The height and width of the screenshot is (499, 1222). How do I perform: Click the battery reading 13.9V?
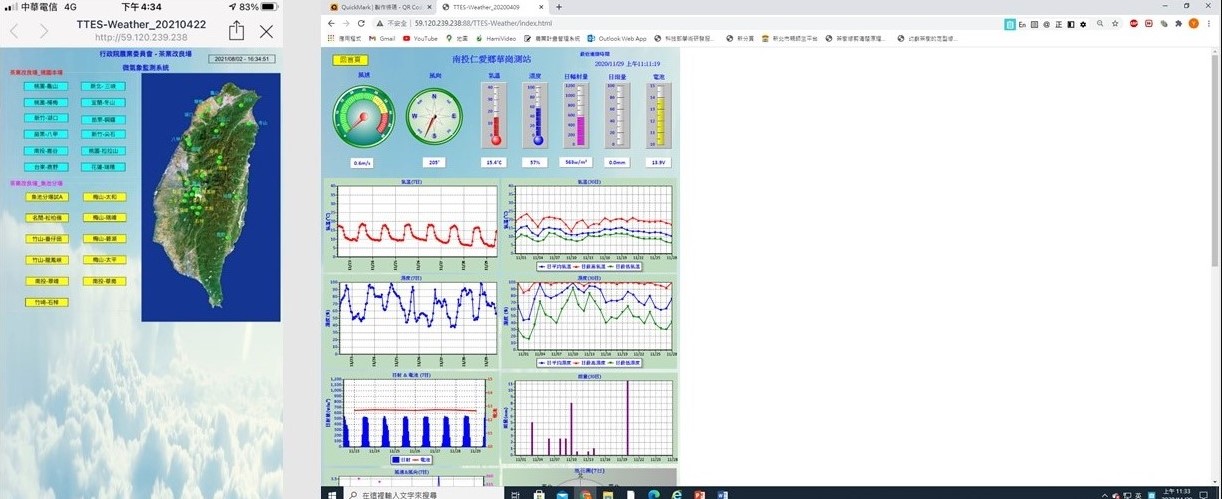[x=658, y=161]
